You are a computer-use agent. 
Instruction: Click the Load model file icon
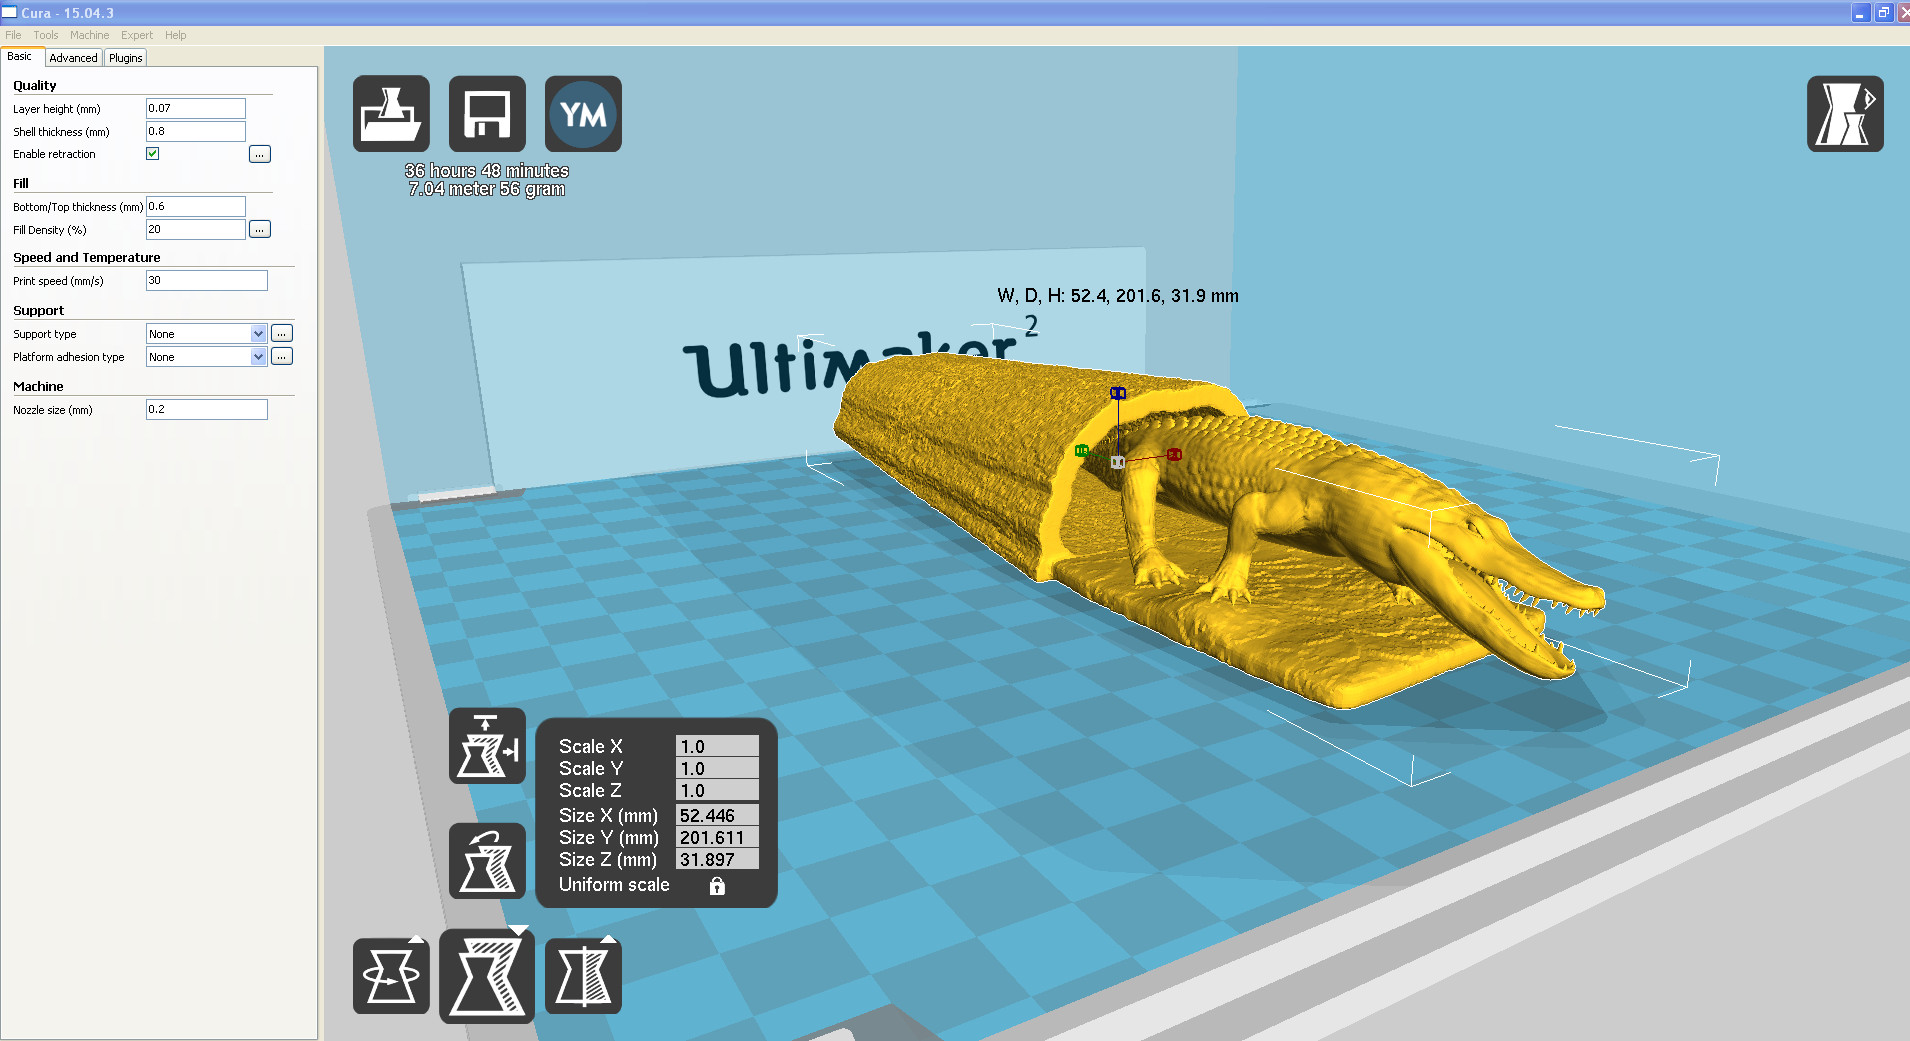point(390,113)
